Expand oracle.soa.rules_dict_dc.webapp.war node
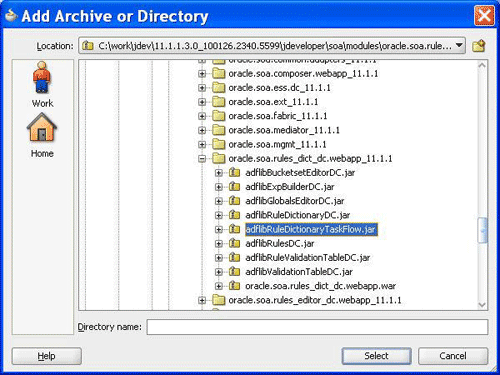Image resolution: width=500 pixels, height=375 pixels. click(x=219, y=286)
